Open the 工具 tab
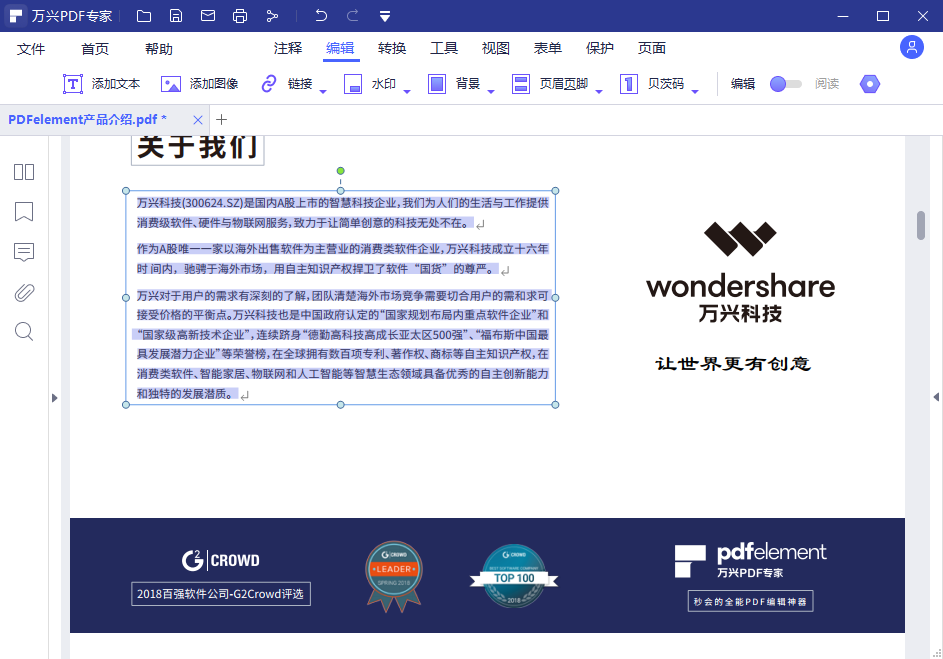Viewport: 943px width, 659px height. 444,48
